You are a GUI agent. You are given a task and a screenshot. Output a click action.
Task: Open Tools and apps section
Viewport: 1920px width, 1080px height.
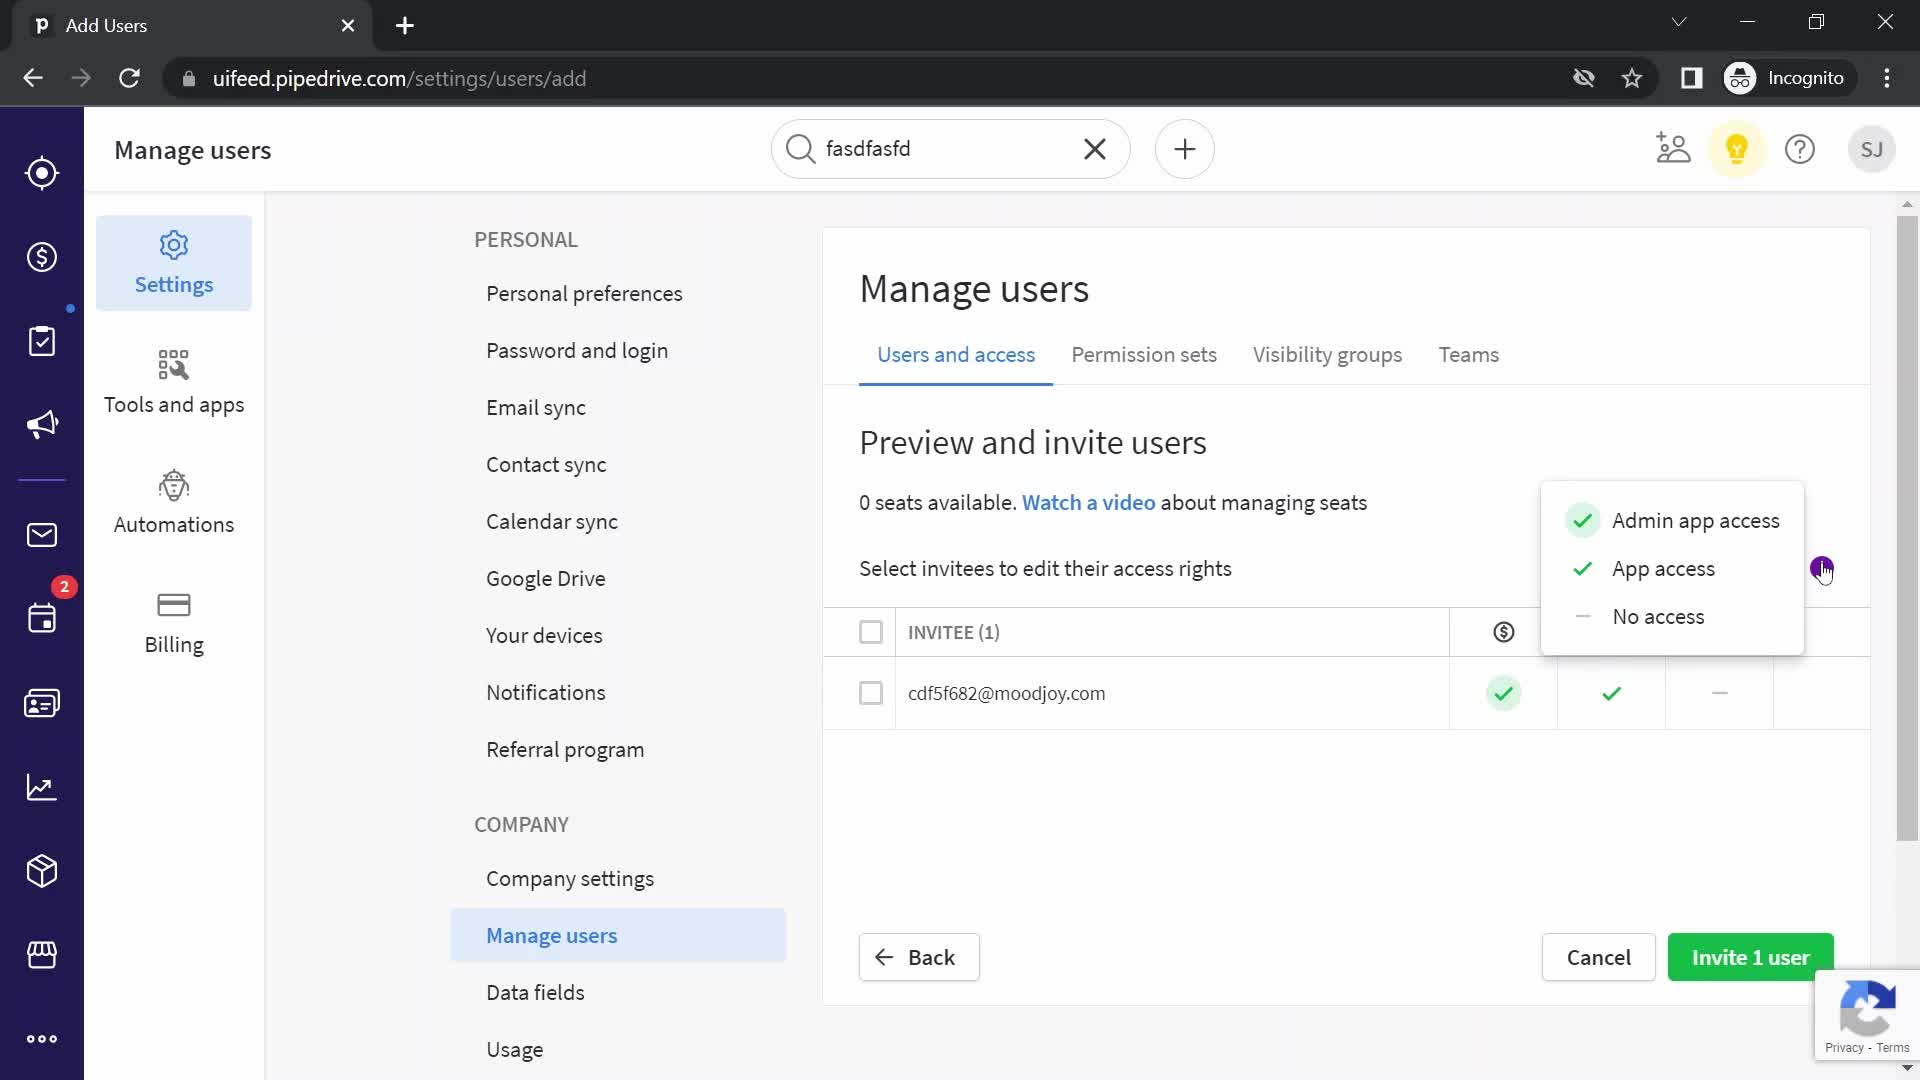174,382
